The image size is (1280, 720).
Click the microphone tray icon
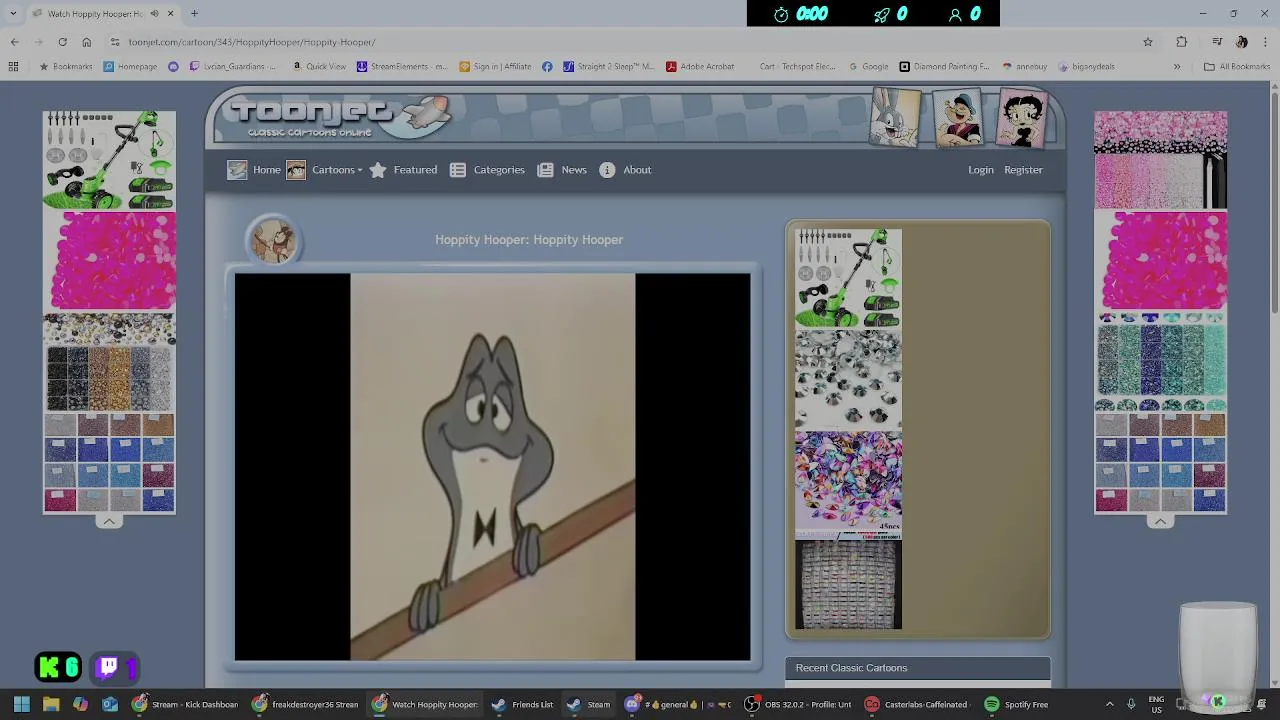[1131, 704]
